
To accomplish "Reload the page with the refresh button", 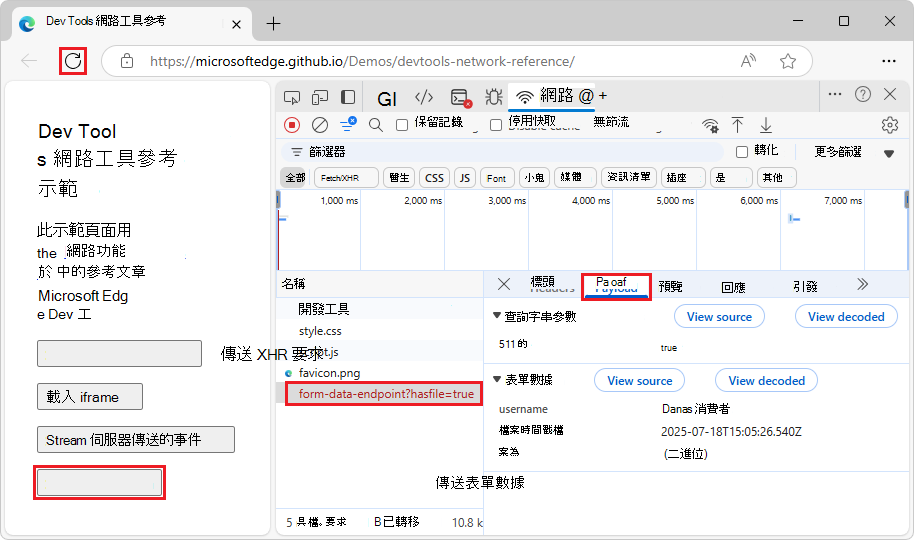I will 73,61.
